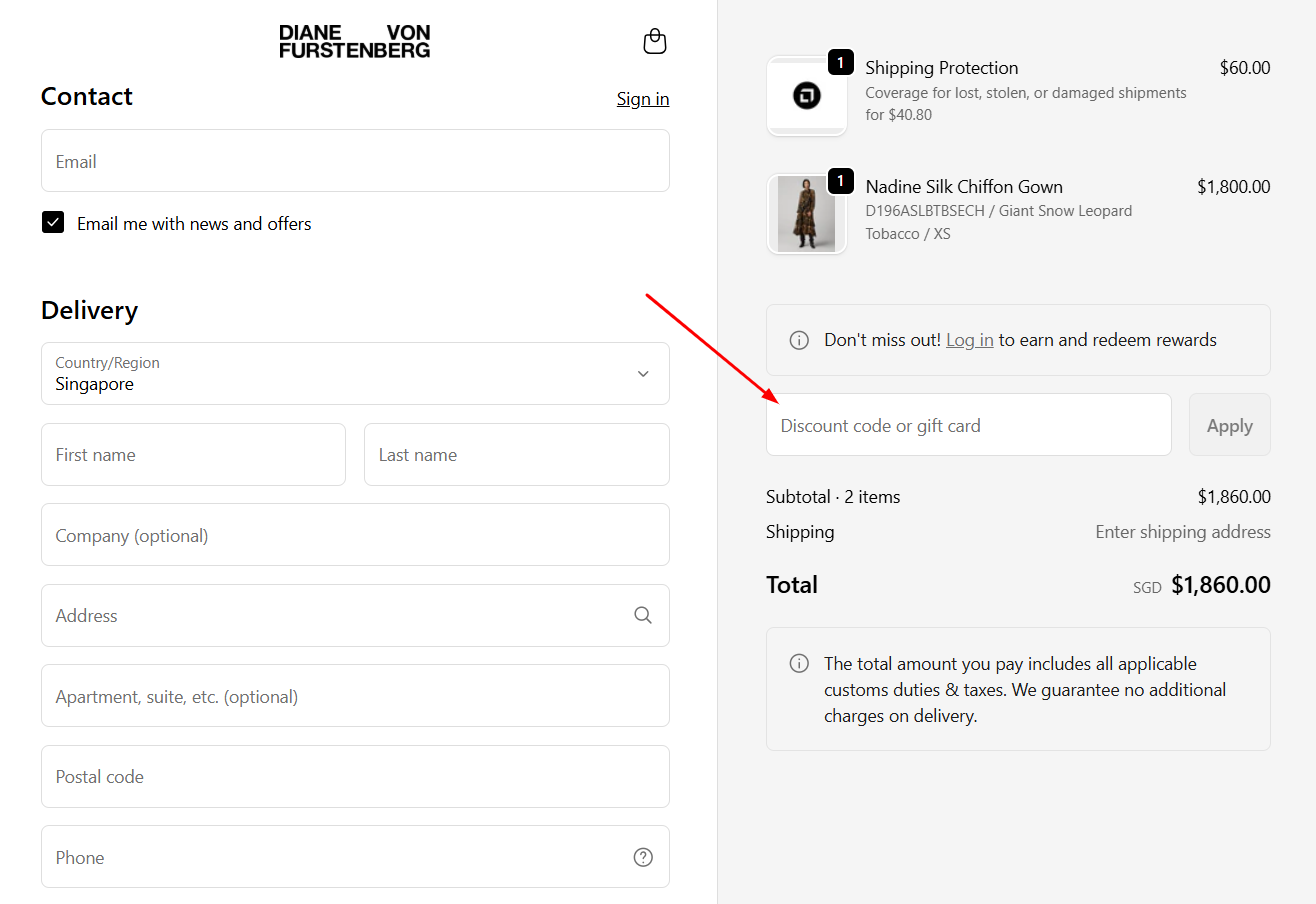Click the Diane von Furstenberg logo
Screen dimensions: 1316x904
click(x=354, y=41)
